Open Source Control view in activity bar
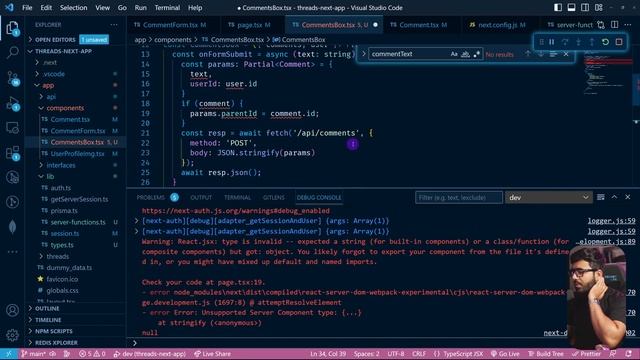Screen dimensions: 640x360 coord(13,78)
